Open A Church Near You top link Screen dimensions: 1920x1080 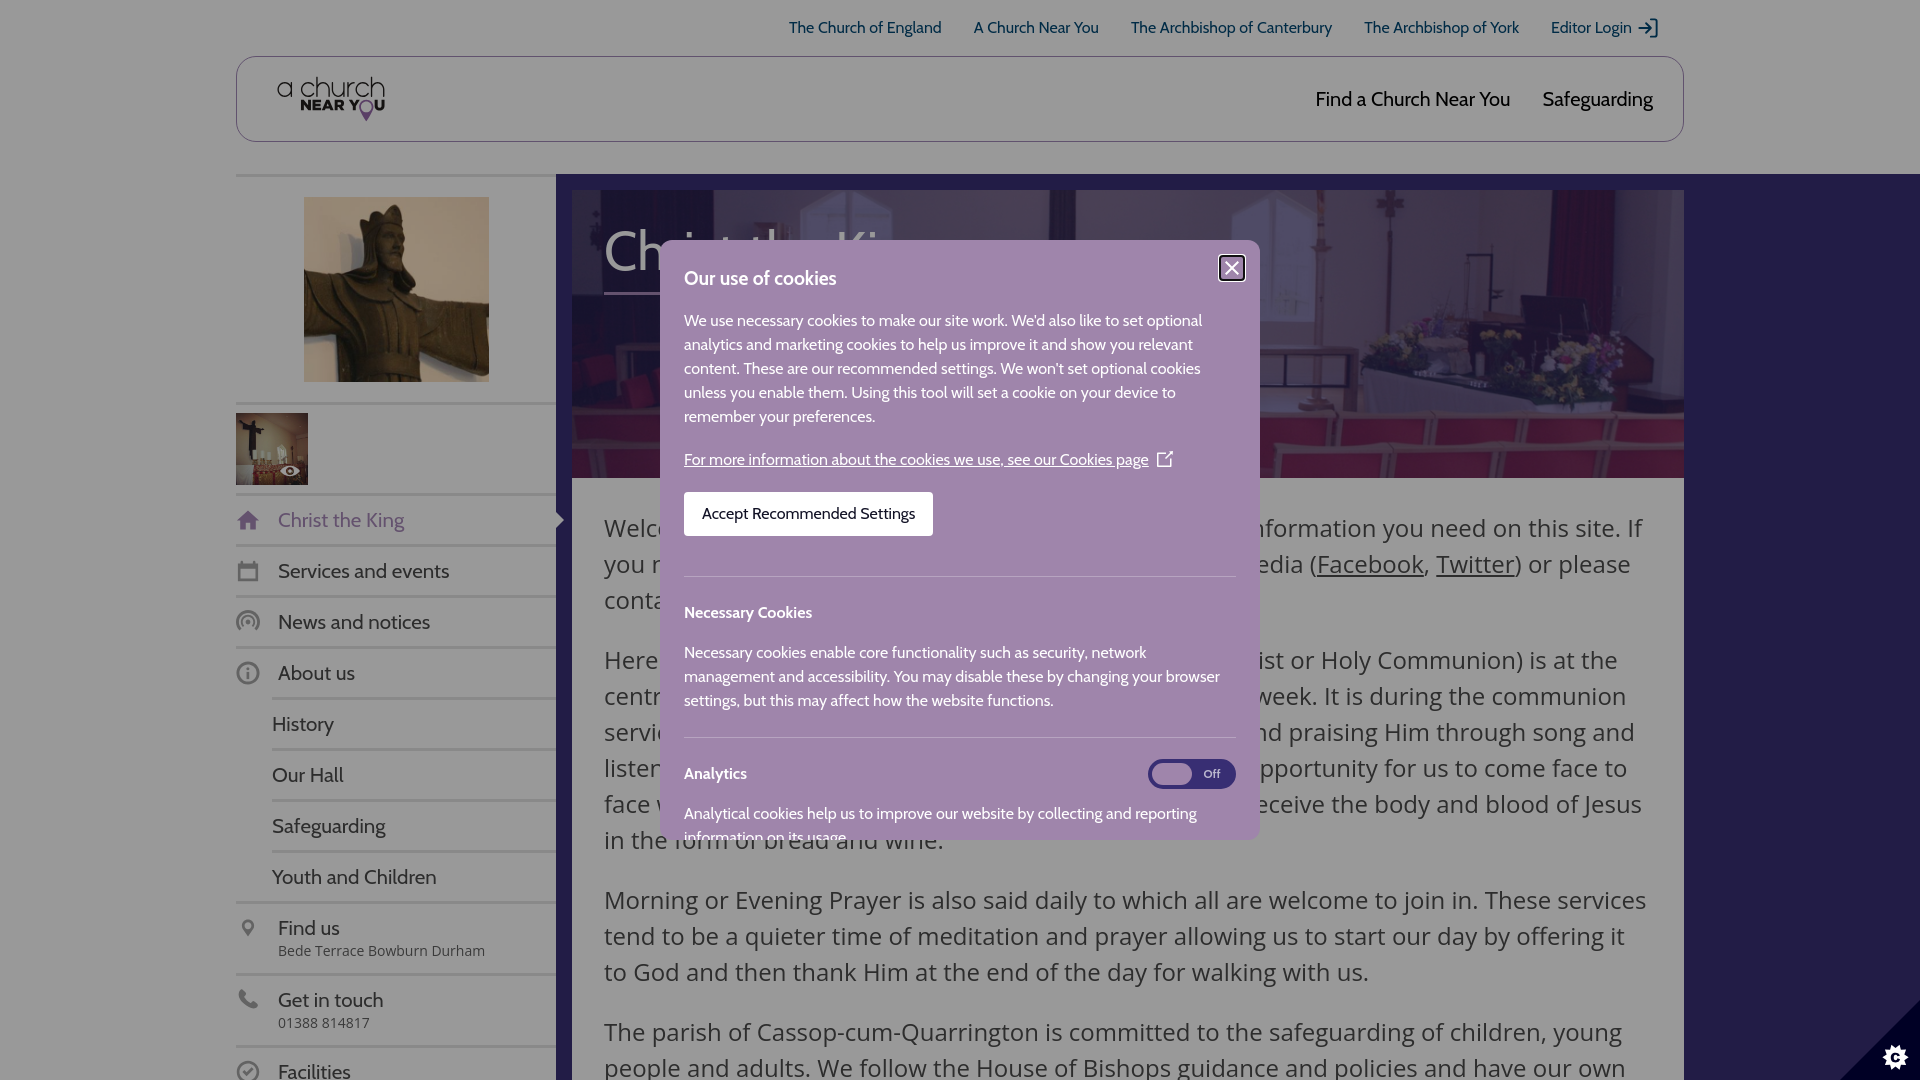pos(1036,28)
